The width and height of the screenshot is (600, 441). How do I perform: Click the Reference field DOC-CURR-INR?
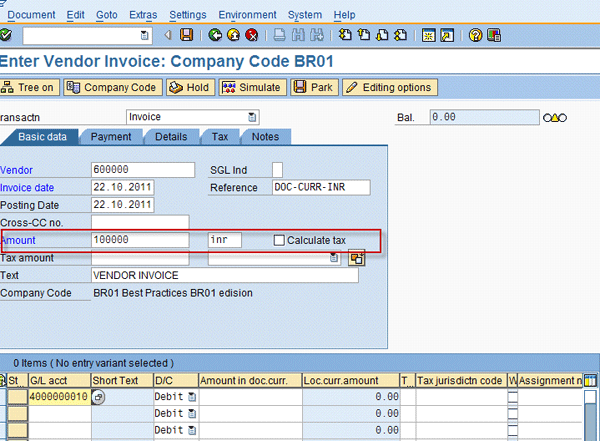(321, 188)
